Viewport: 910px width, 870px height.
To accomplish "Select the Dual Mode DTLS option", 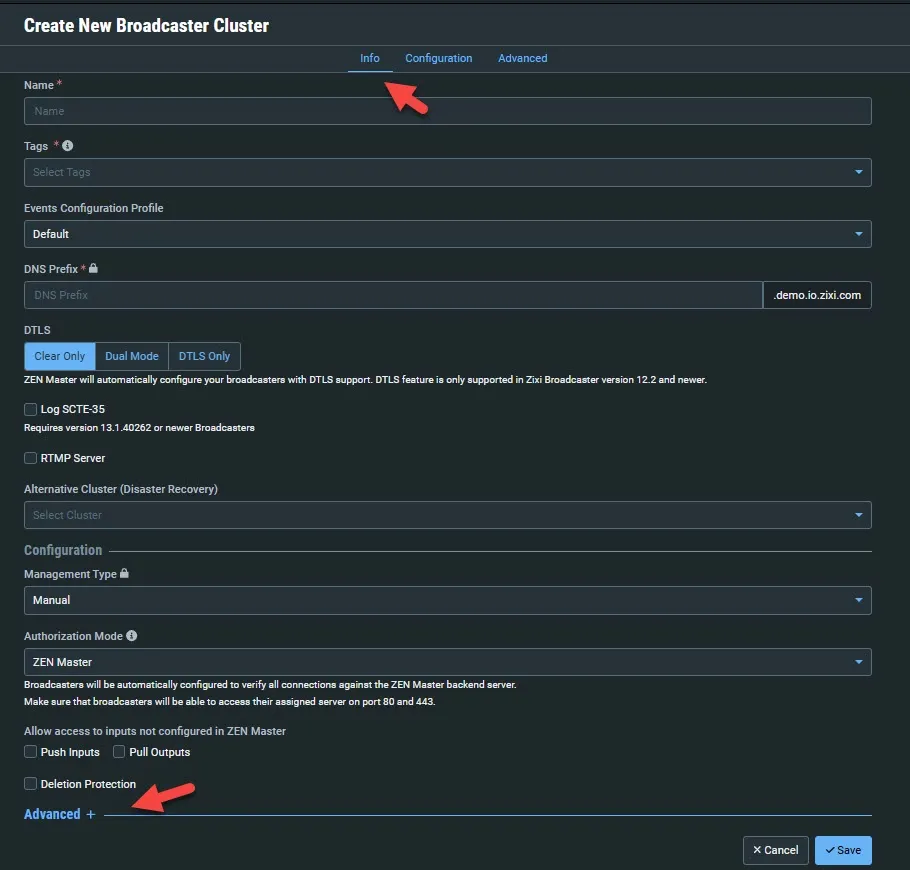I will [132, 356].
